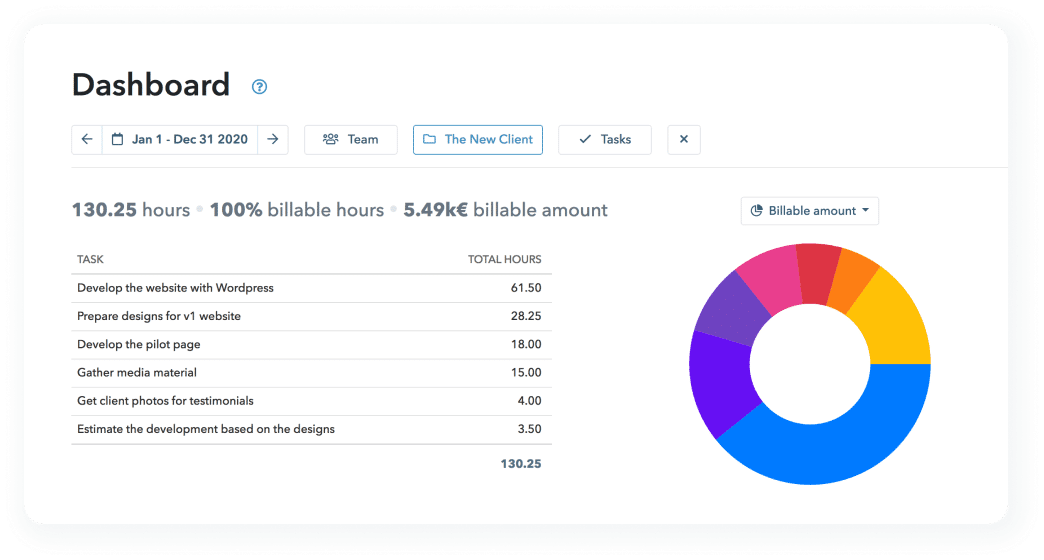1044x560 pixels.
Task: Click the X to clear filters
Action: coord(684,140)
